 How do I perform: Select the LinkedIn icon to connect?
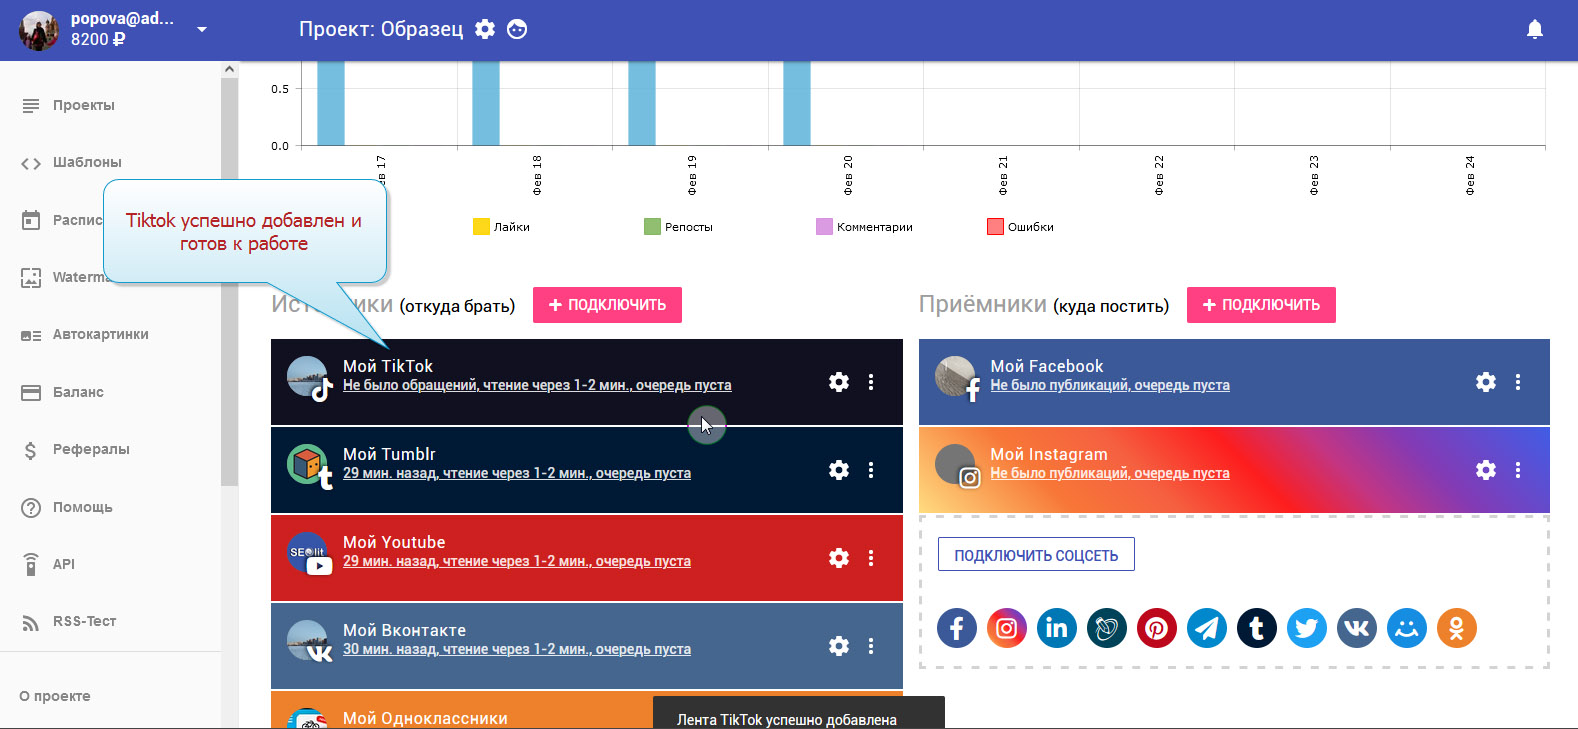(1056, 628)
